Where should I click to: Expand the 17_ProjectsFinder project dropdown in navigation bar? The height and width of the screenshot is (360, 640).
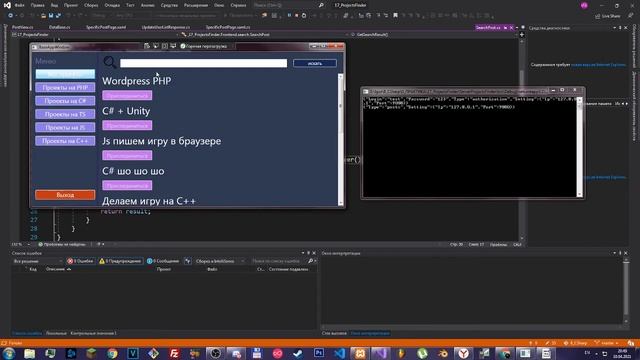[x=94, y=35]
